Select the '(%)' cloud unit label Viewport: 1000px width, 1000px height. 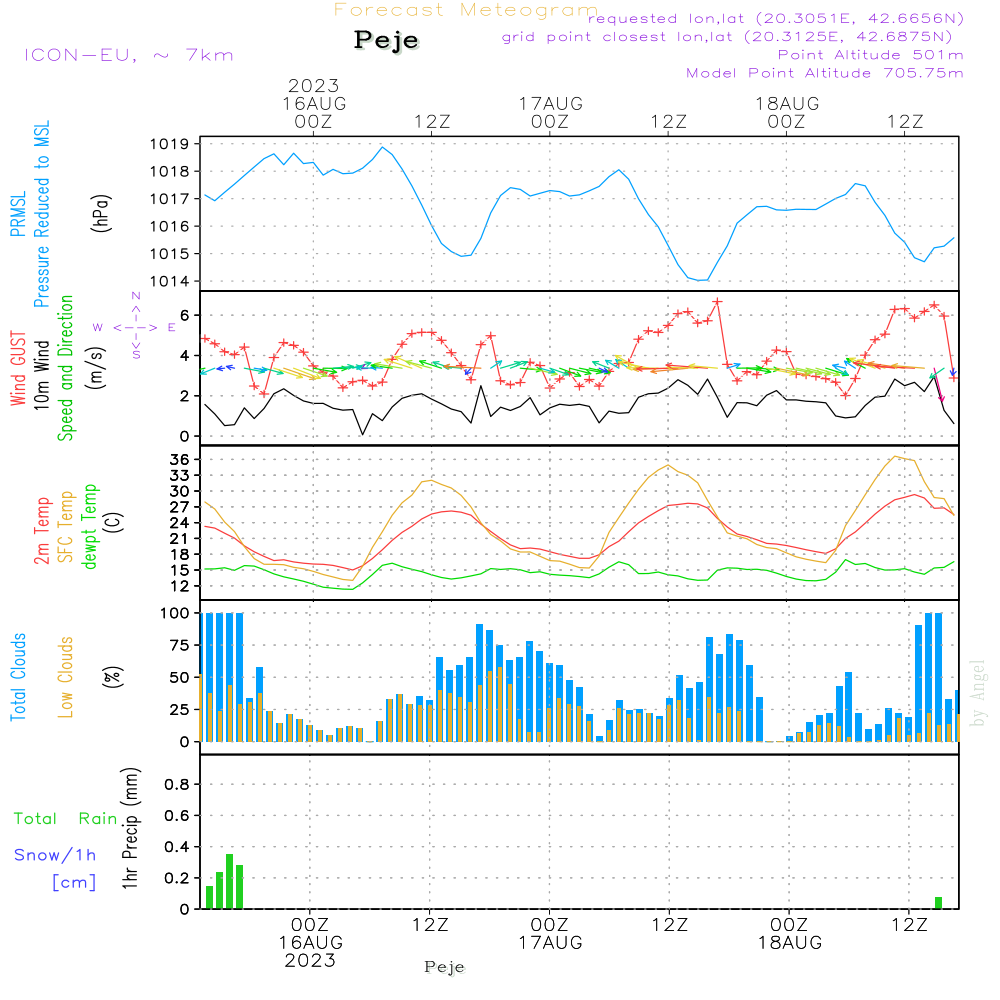(112, 677)
